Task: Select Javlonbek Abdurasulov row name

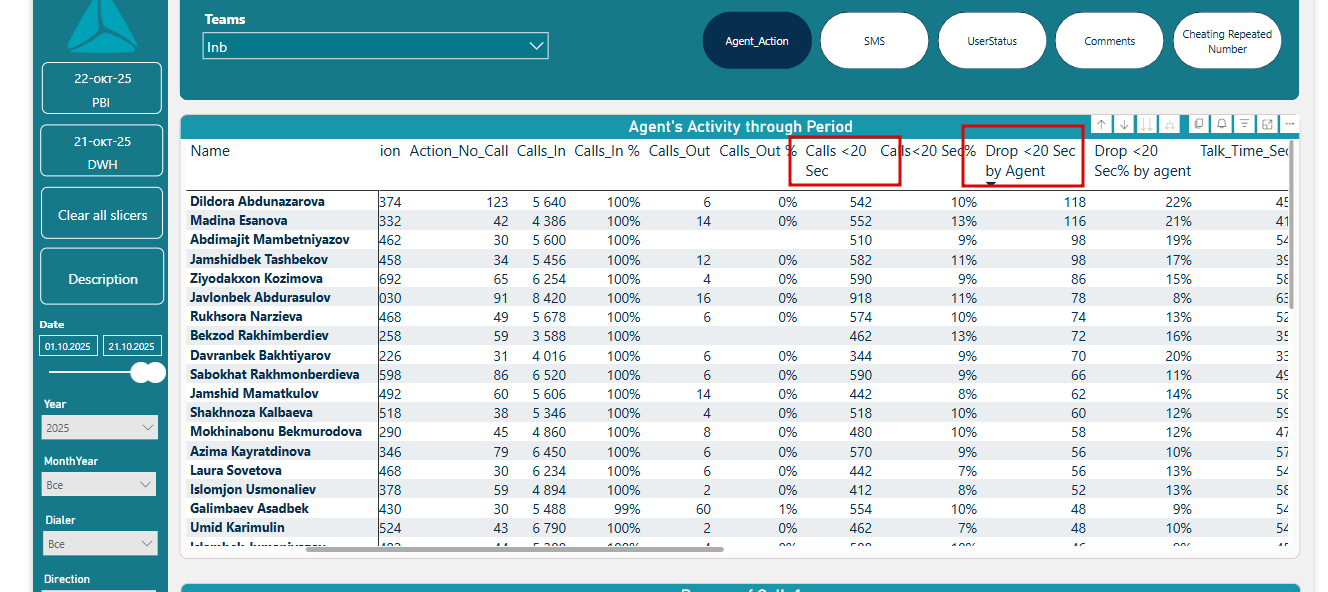Action: (260, 297)
